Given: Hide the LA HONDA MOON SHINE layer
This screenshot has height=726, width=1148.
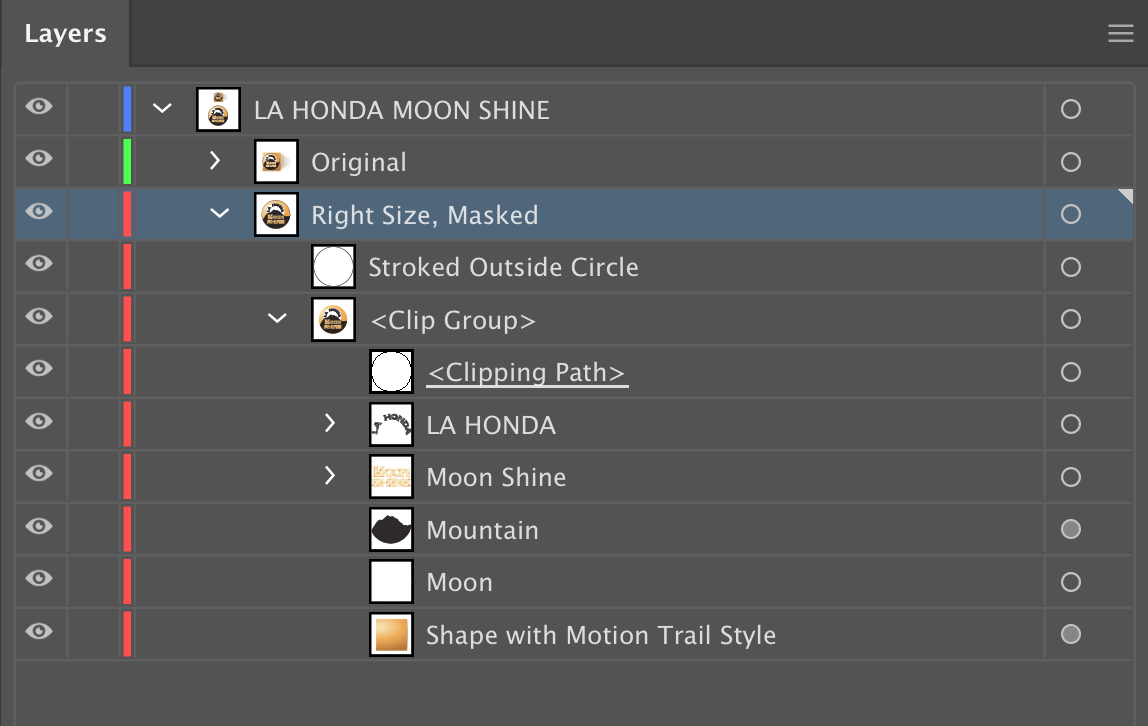Looking at the screenshot, I should [40, 107].
